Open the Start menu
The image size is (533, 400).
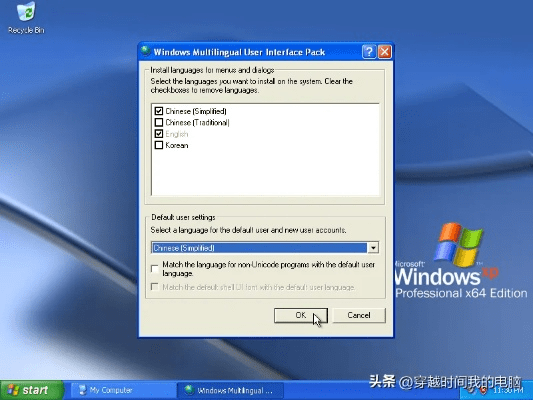[x=32, y=390]
